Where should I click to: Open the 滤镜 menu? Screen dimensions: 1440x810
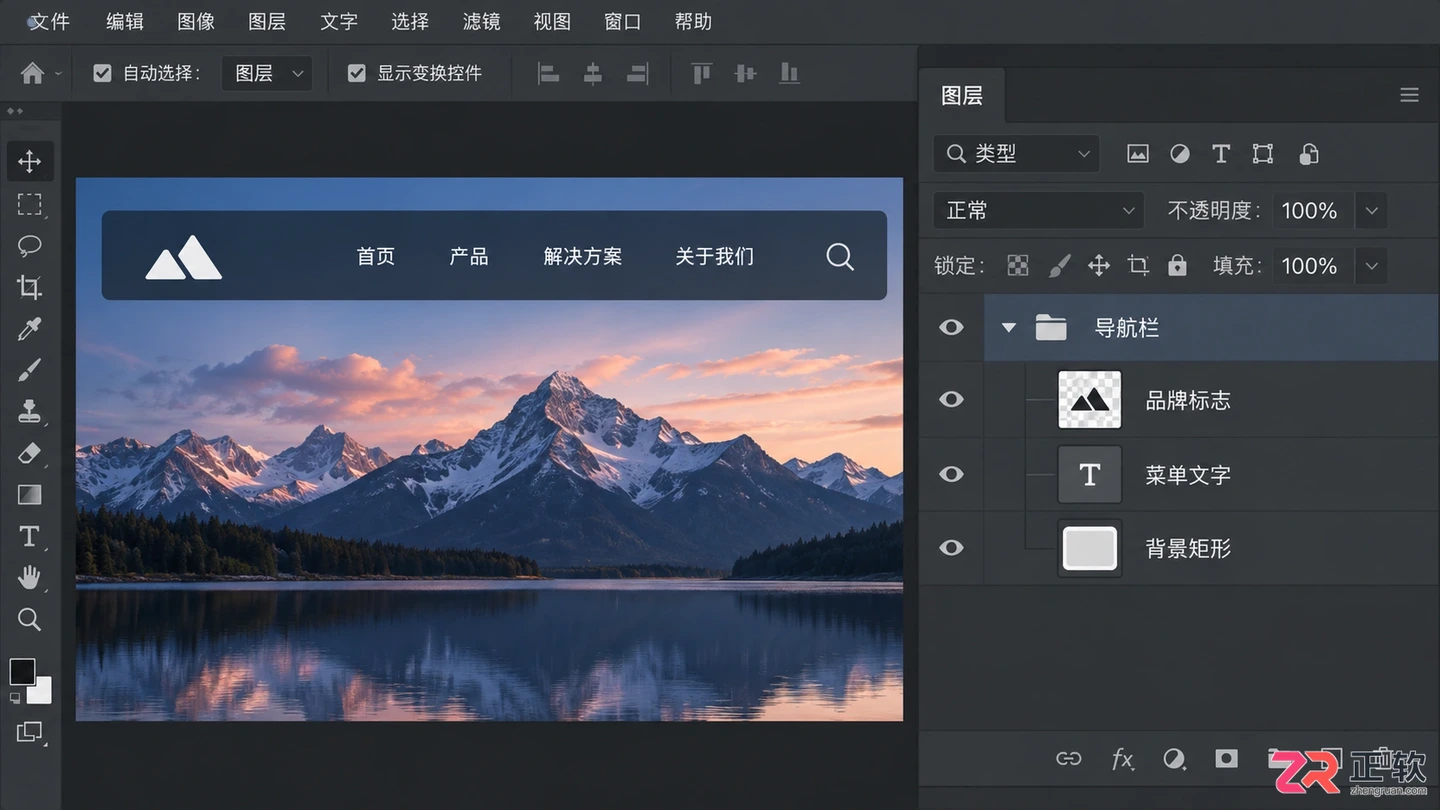[482, 21]
